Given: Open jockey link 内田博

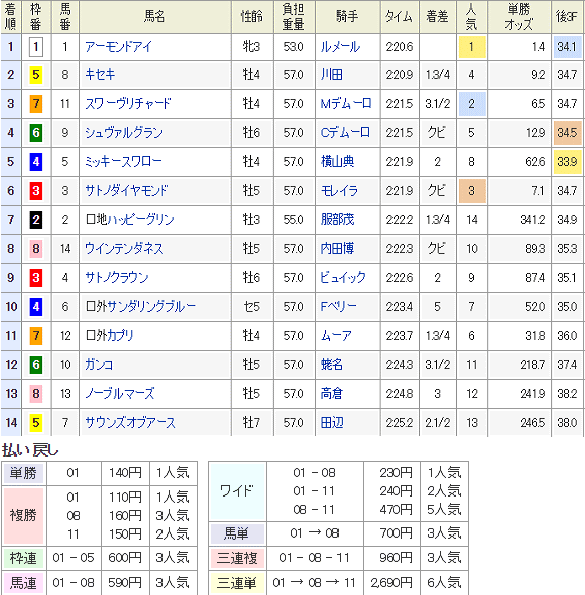Looking at the screenshot, I should pyautogui.click(x=337, y=249).
